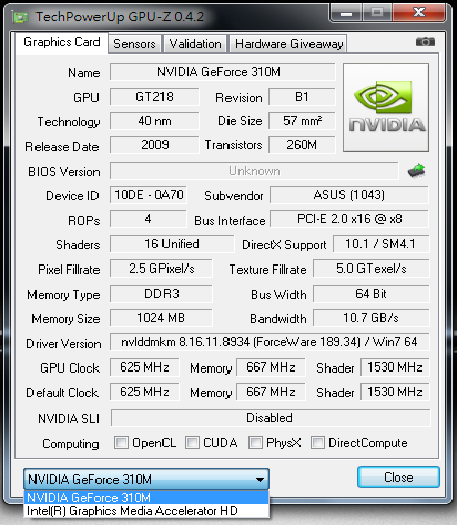Collapse the GPU selection dropdown arrow
462x530 pixels.
click(260, 479)
